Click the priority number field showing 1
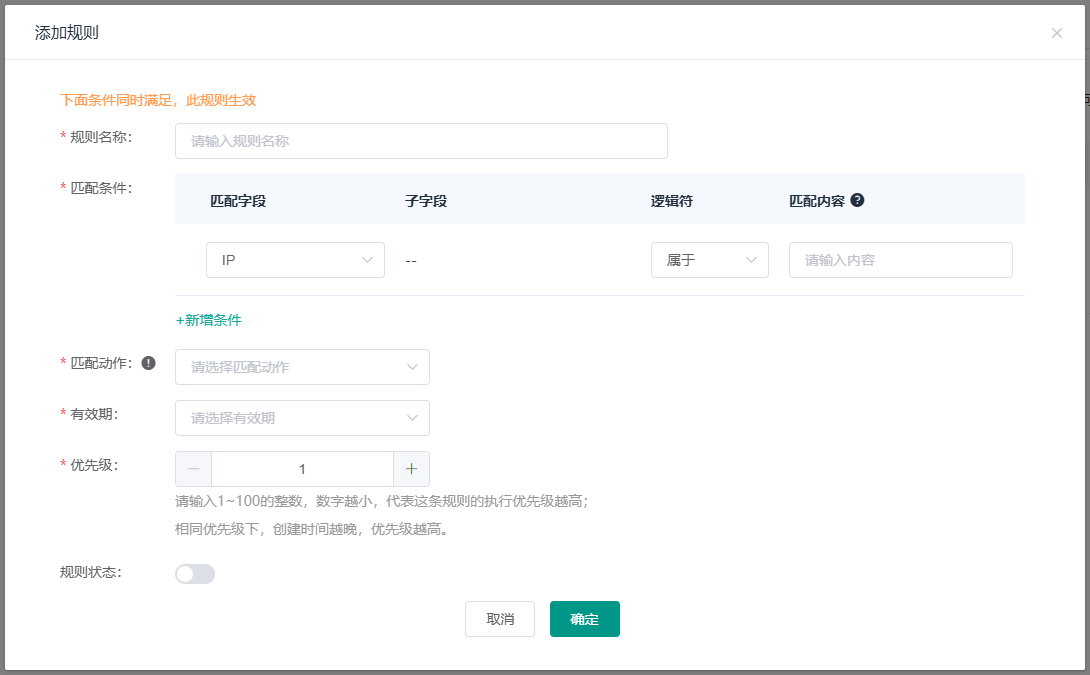The image size is (1090, 675). pos(302,469)
